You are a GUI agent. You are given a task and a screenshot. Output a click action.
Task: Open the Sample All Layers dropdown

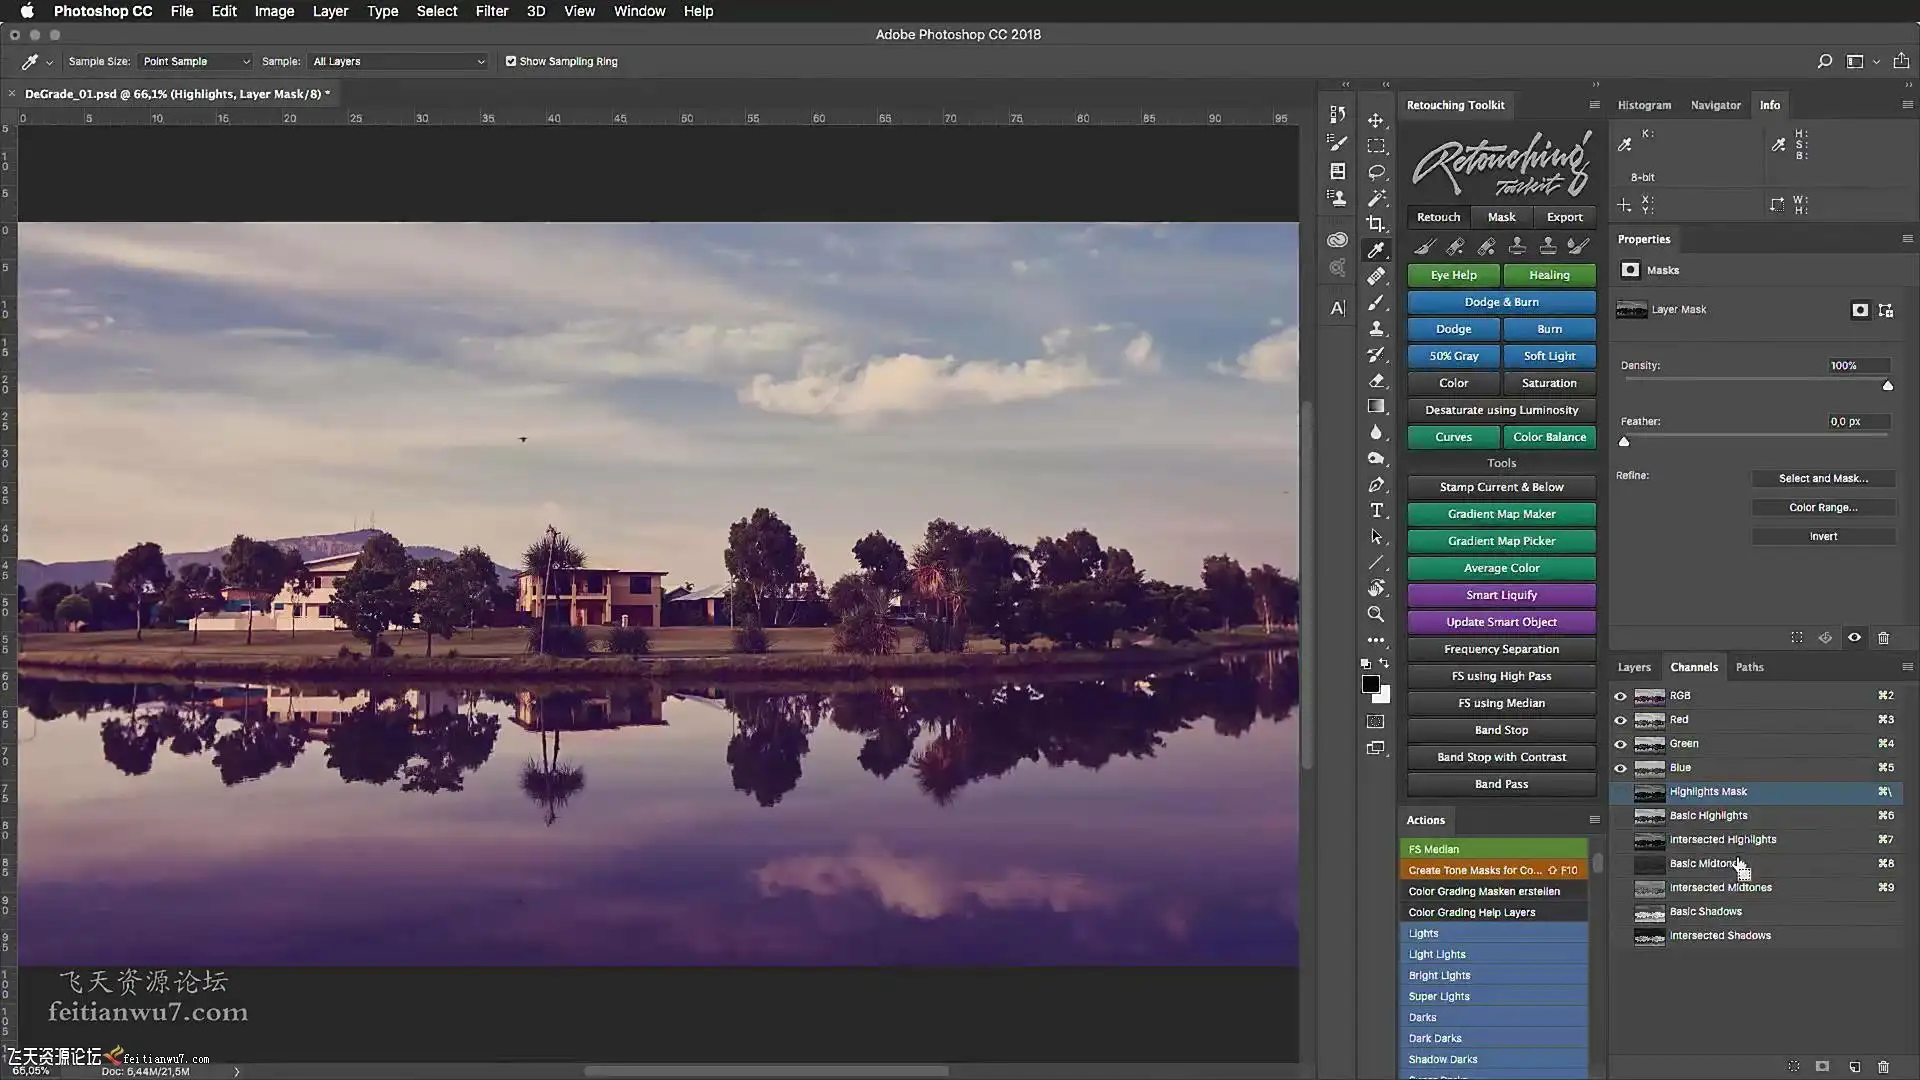click(x=398, y=61)
